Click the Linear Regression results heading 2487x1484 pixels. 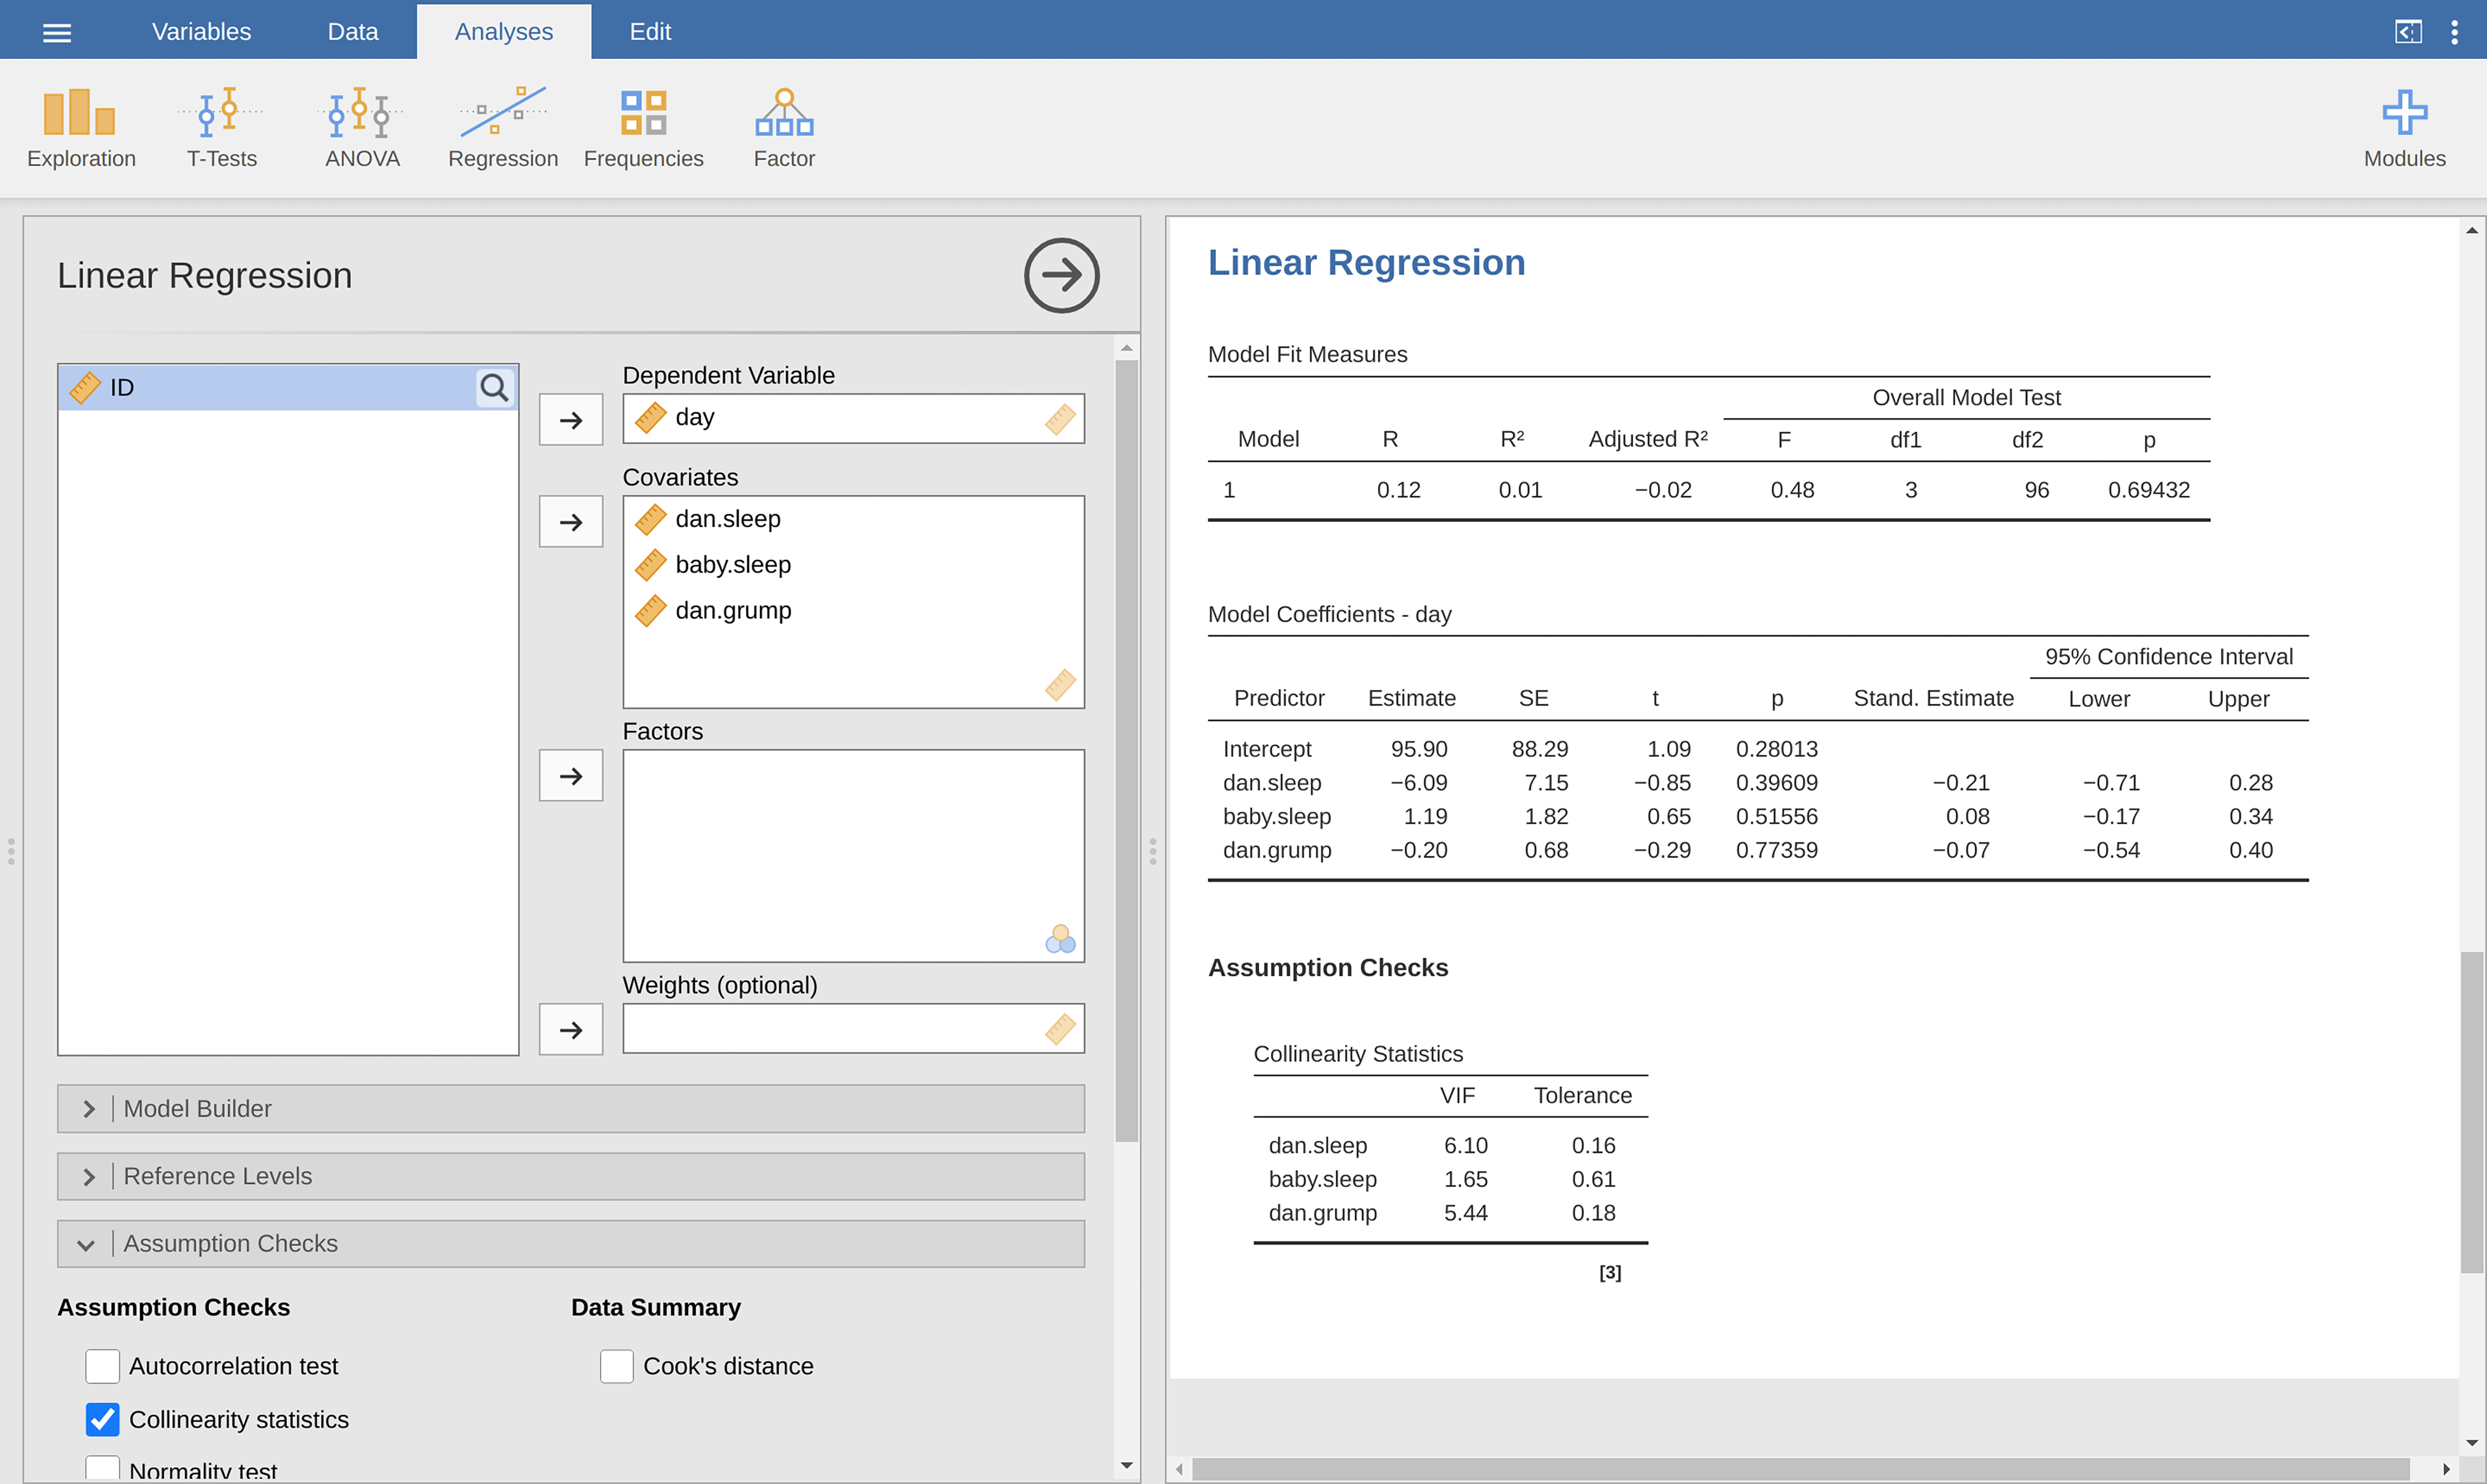1366,263
